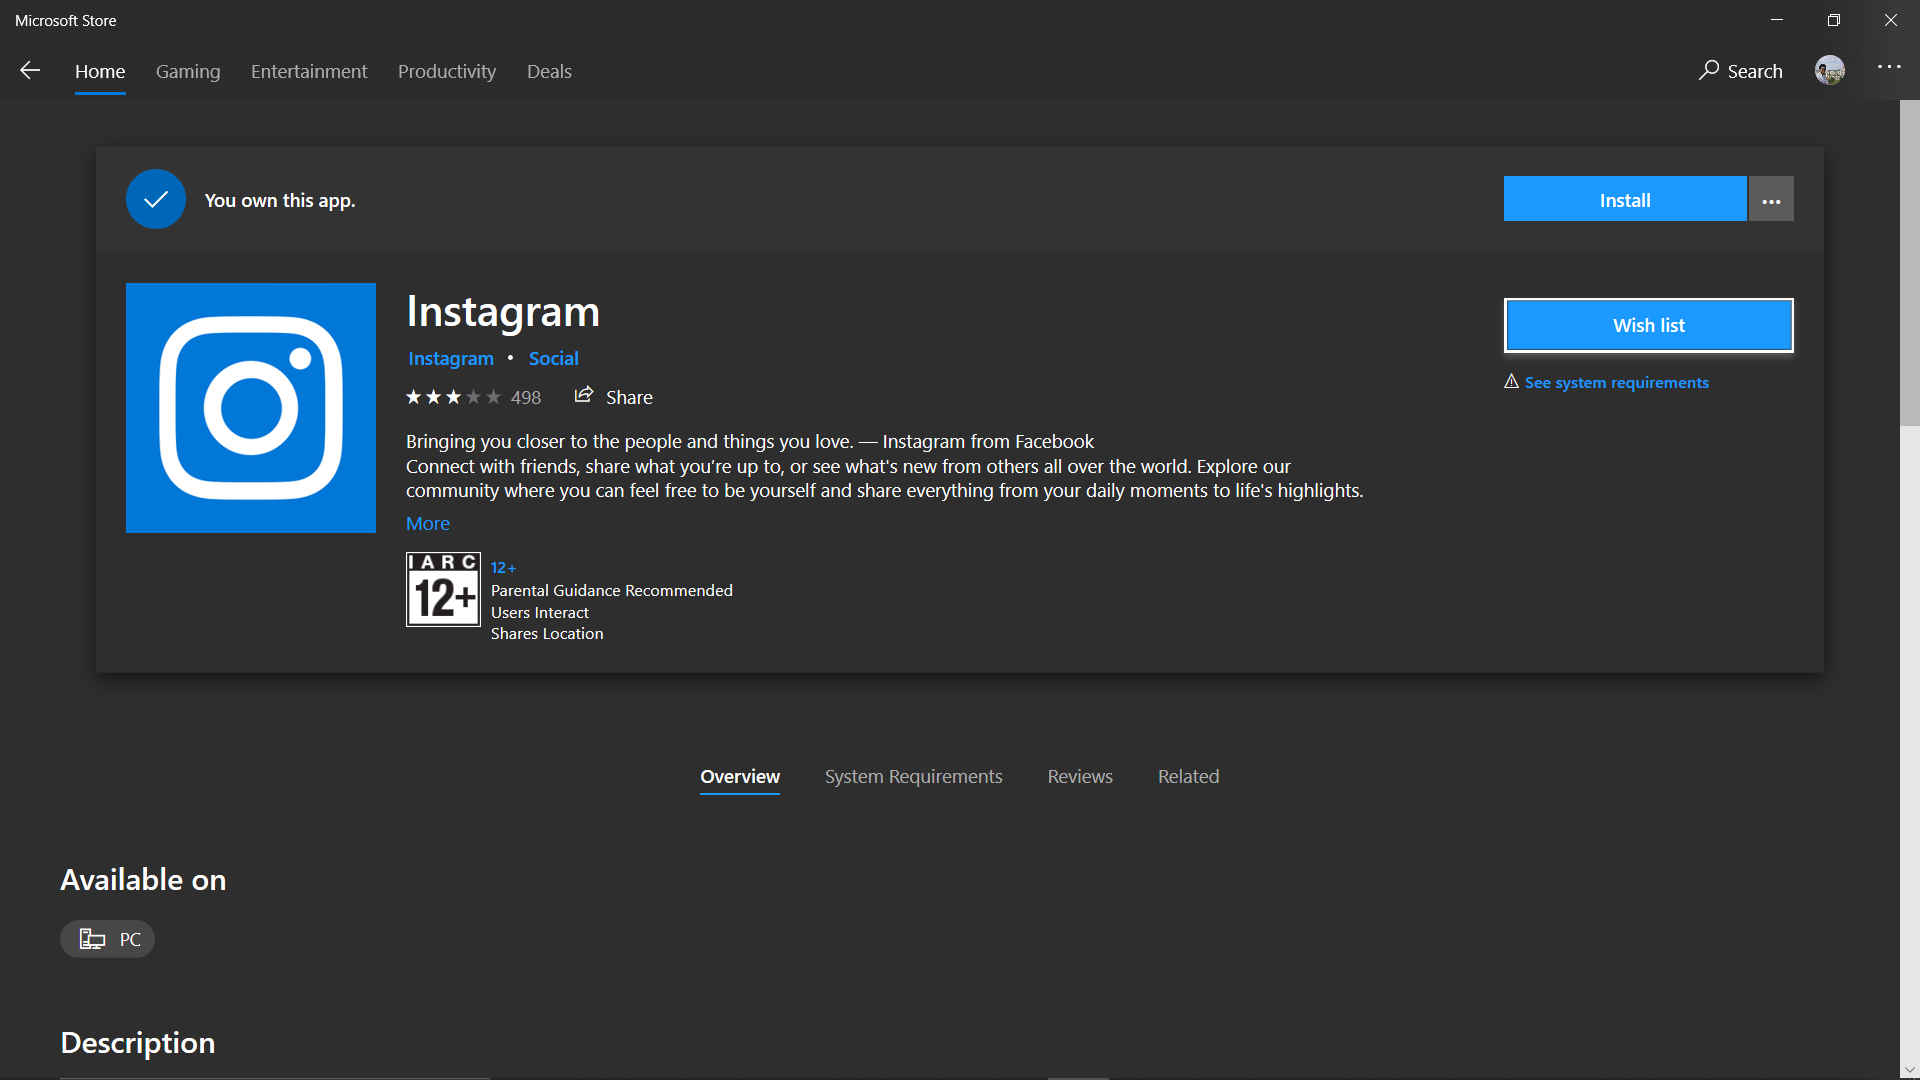This screenshot has height=1080, width=1920.
Task: Click the warning icon beside system requirements
Action: [x=1512, y=382]
